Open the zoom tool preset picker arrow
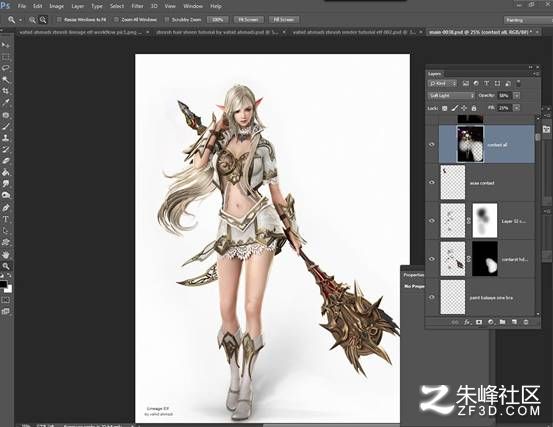 (x=20, y=20)
